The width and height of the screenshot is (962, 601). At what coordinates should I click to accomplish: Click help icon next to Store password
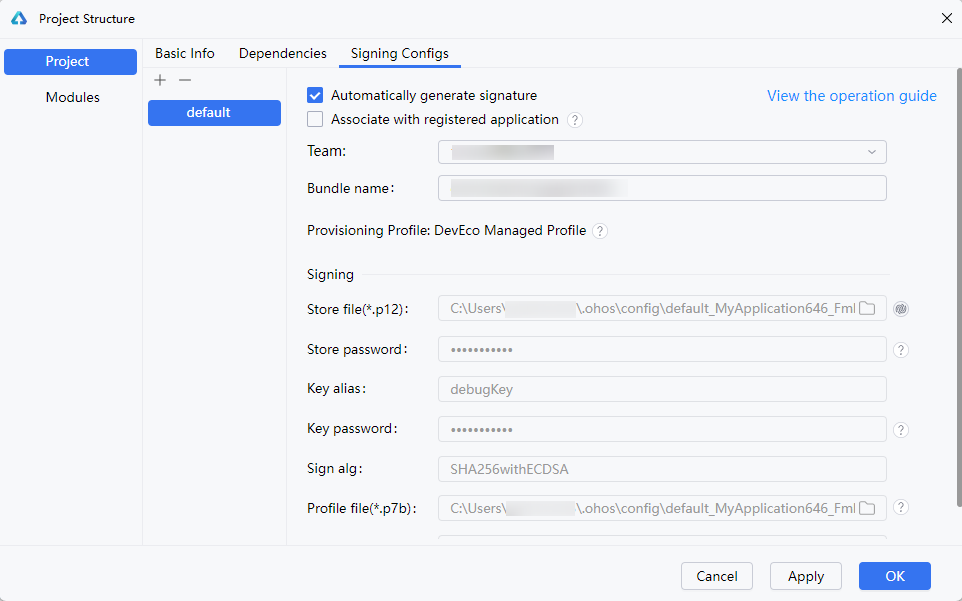(900, 350)
